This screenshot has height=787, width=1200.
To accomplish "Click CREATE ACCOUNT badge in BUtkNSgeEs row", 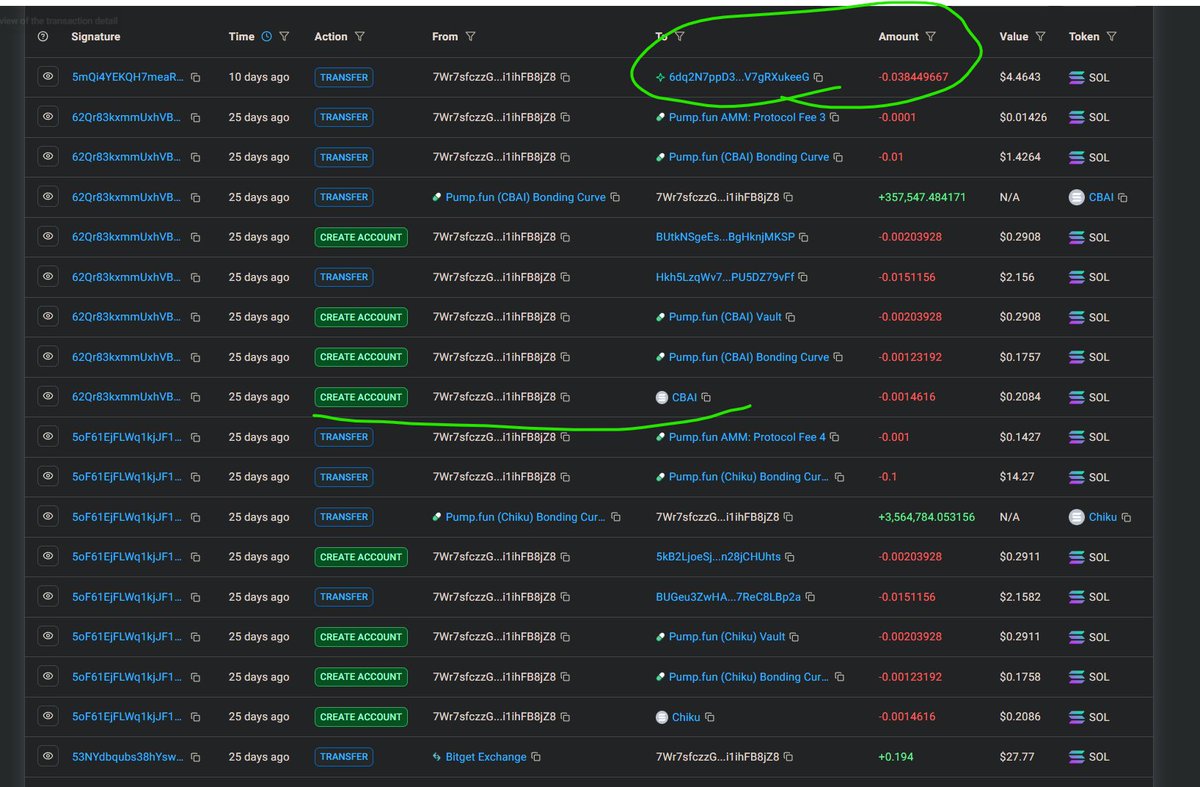I will [x=361, y=237].
